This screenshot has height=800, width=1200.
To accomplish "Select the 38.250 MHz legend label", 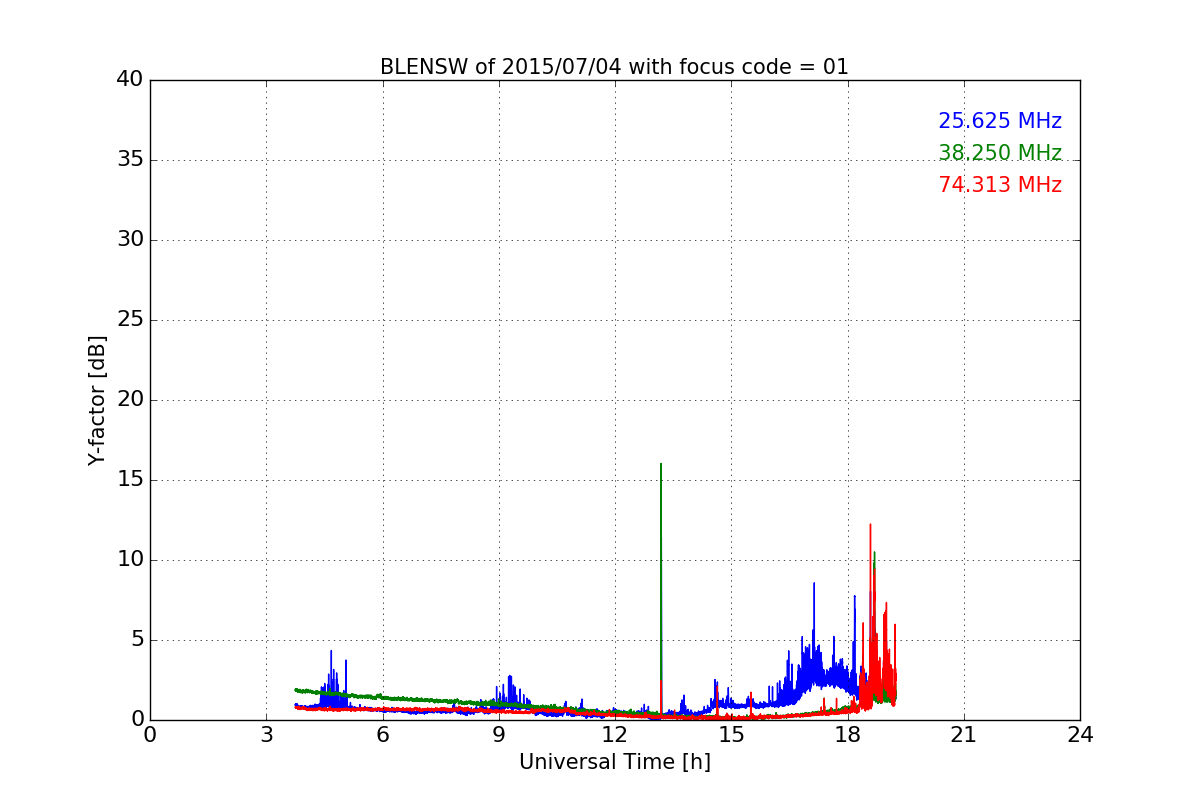I will (1000, 153).
